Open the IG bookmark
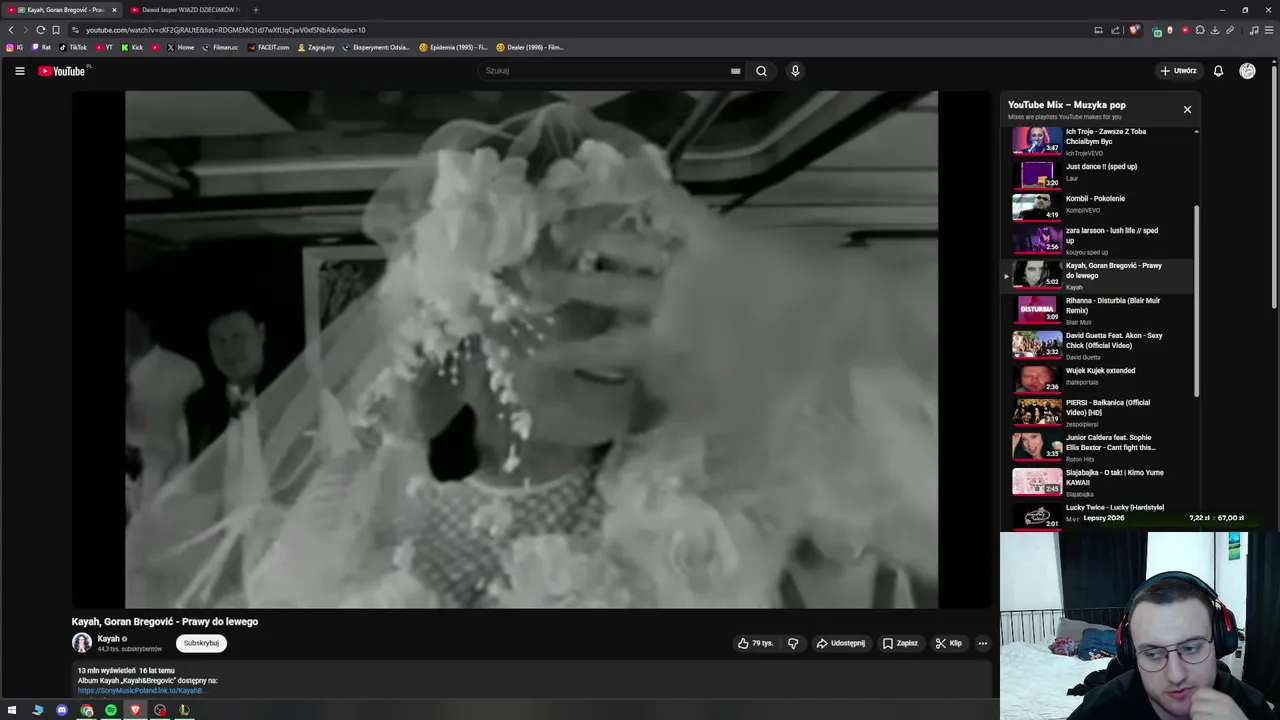The width and height of the screenshot is (1280, 720). (x=15, y=47)
